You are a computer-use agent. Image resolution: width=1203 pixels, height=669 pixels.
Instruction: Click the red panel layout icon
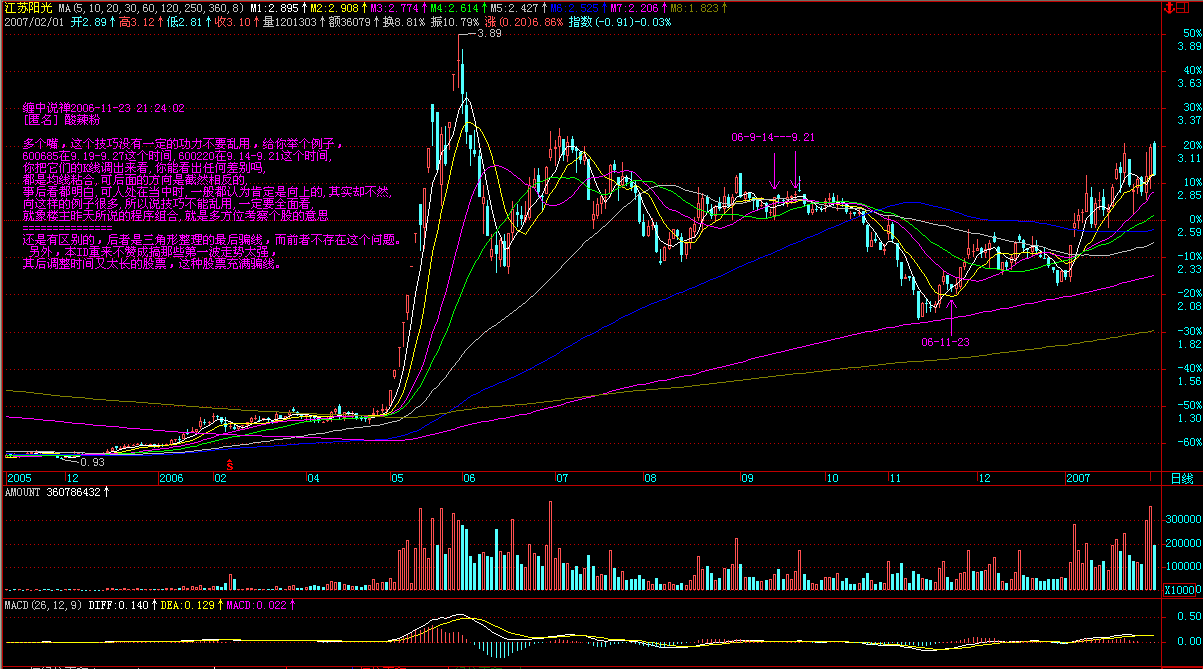1183,7
